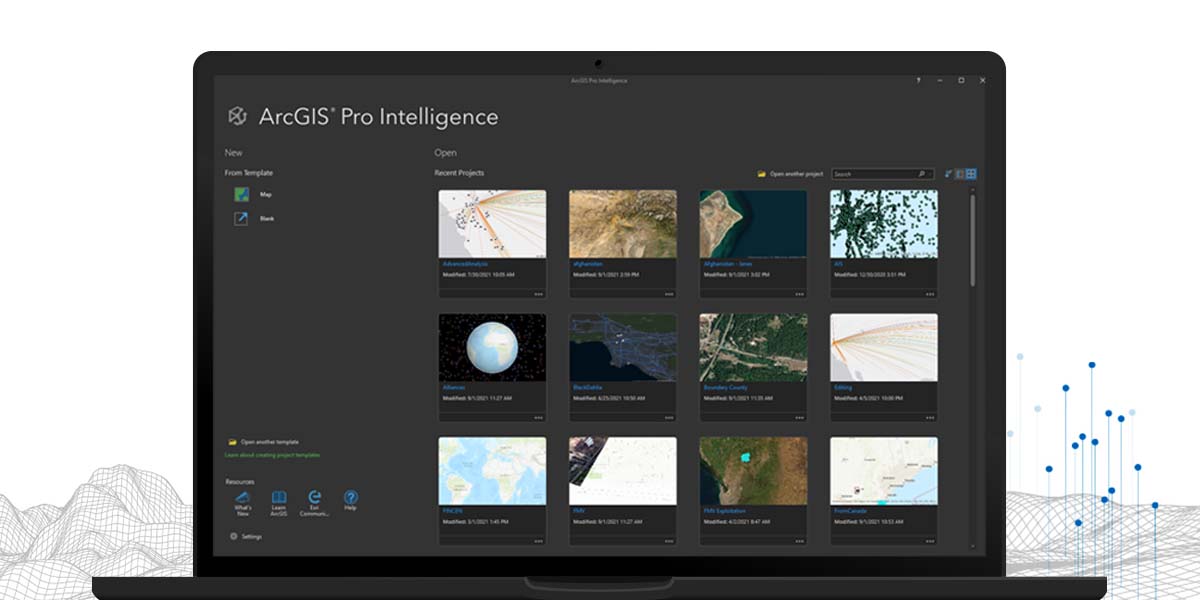Open Settings with the gear icon
The height and width of the screenshot is (600, 1200).
pos(234,537)
